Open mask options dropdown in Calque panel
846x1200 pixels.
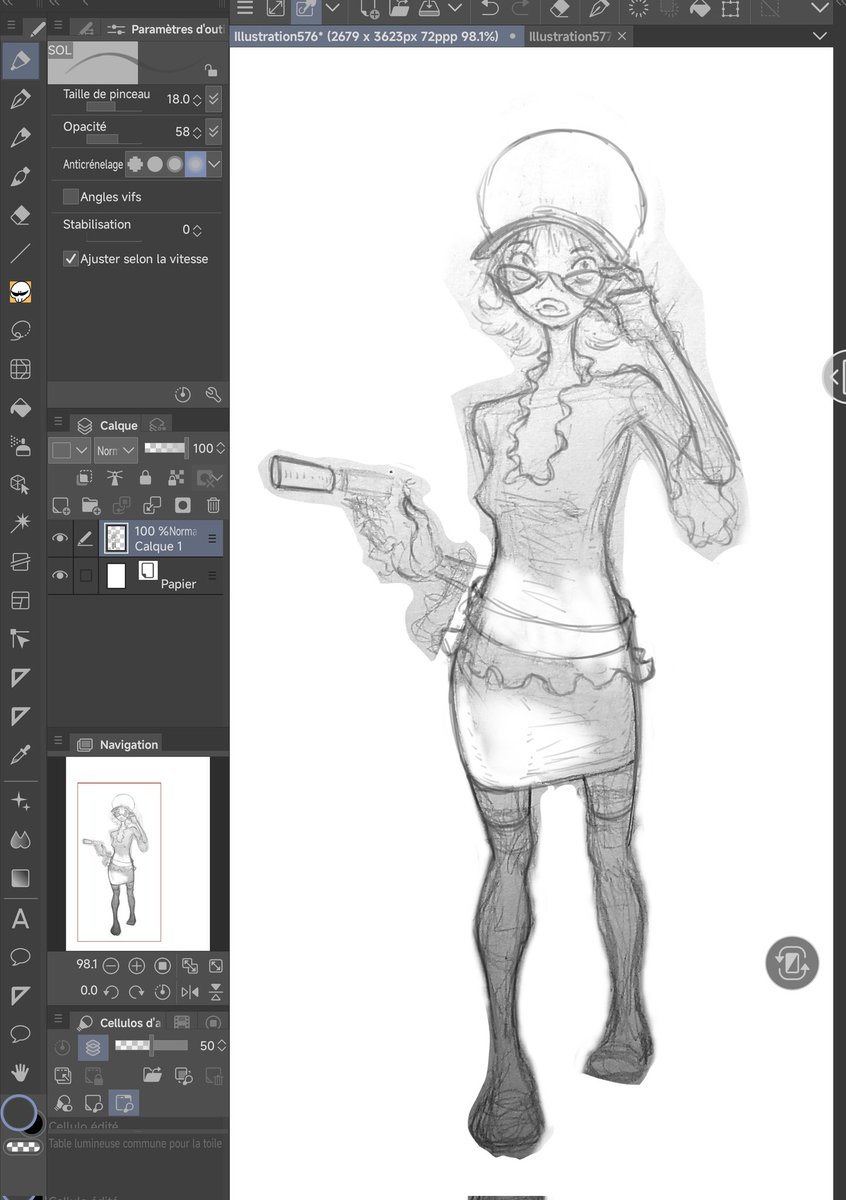[210, 478]
